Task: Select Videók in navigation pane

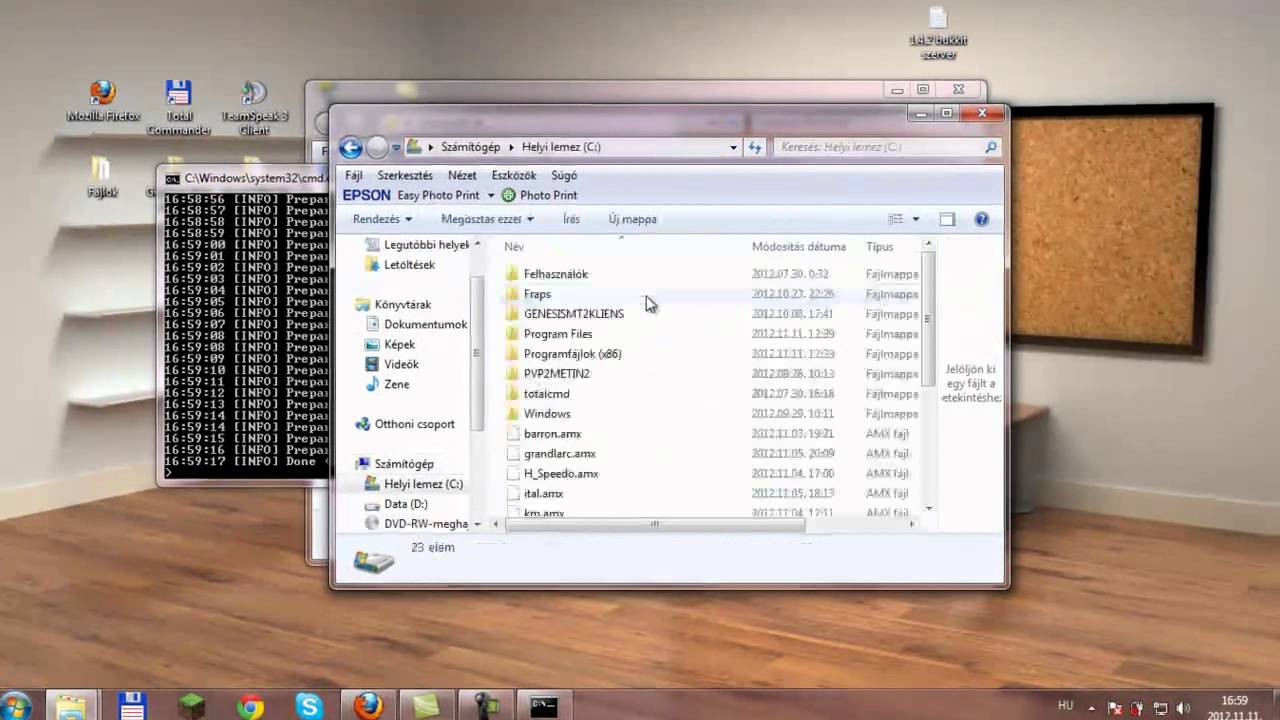Action: click(401, 364)
